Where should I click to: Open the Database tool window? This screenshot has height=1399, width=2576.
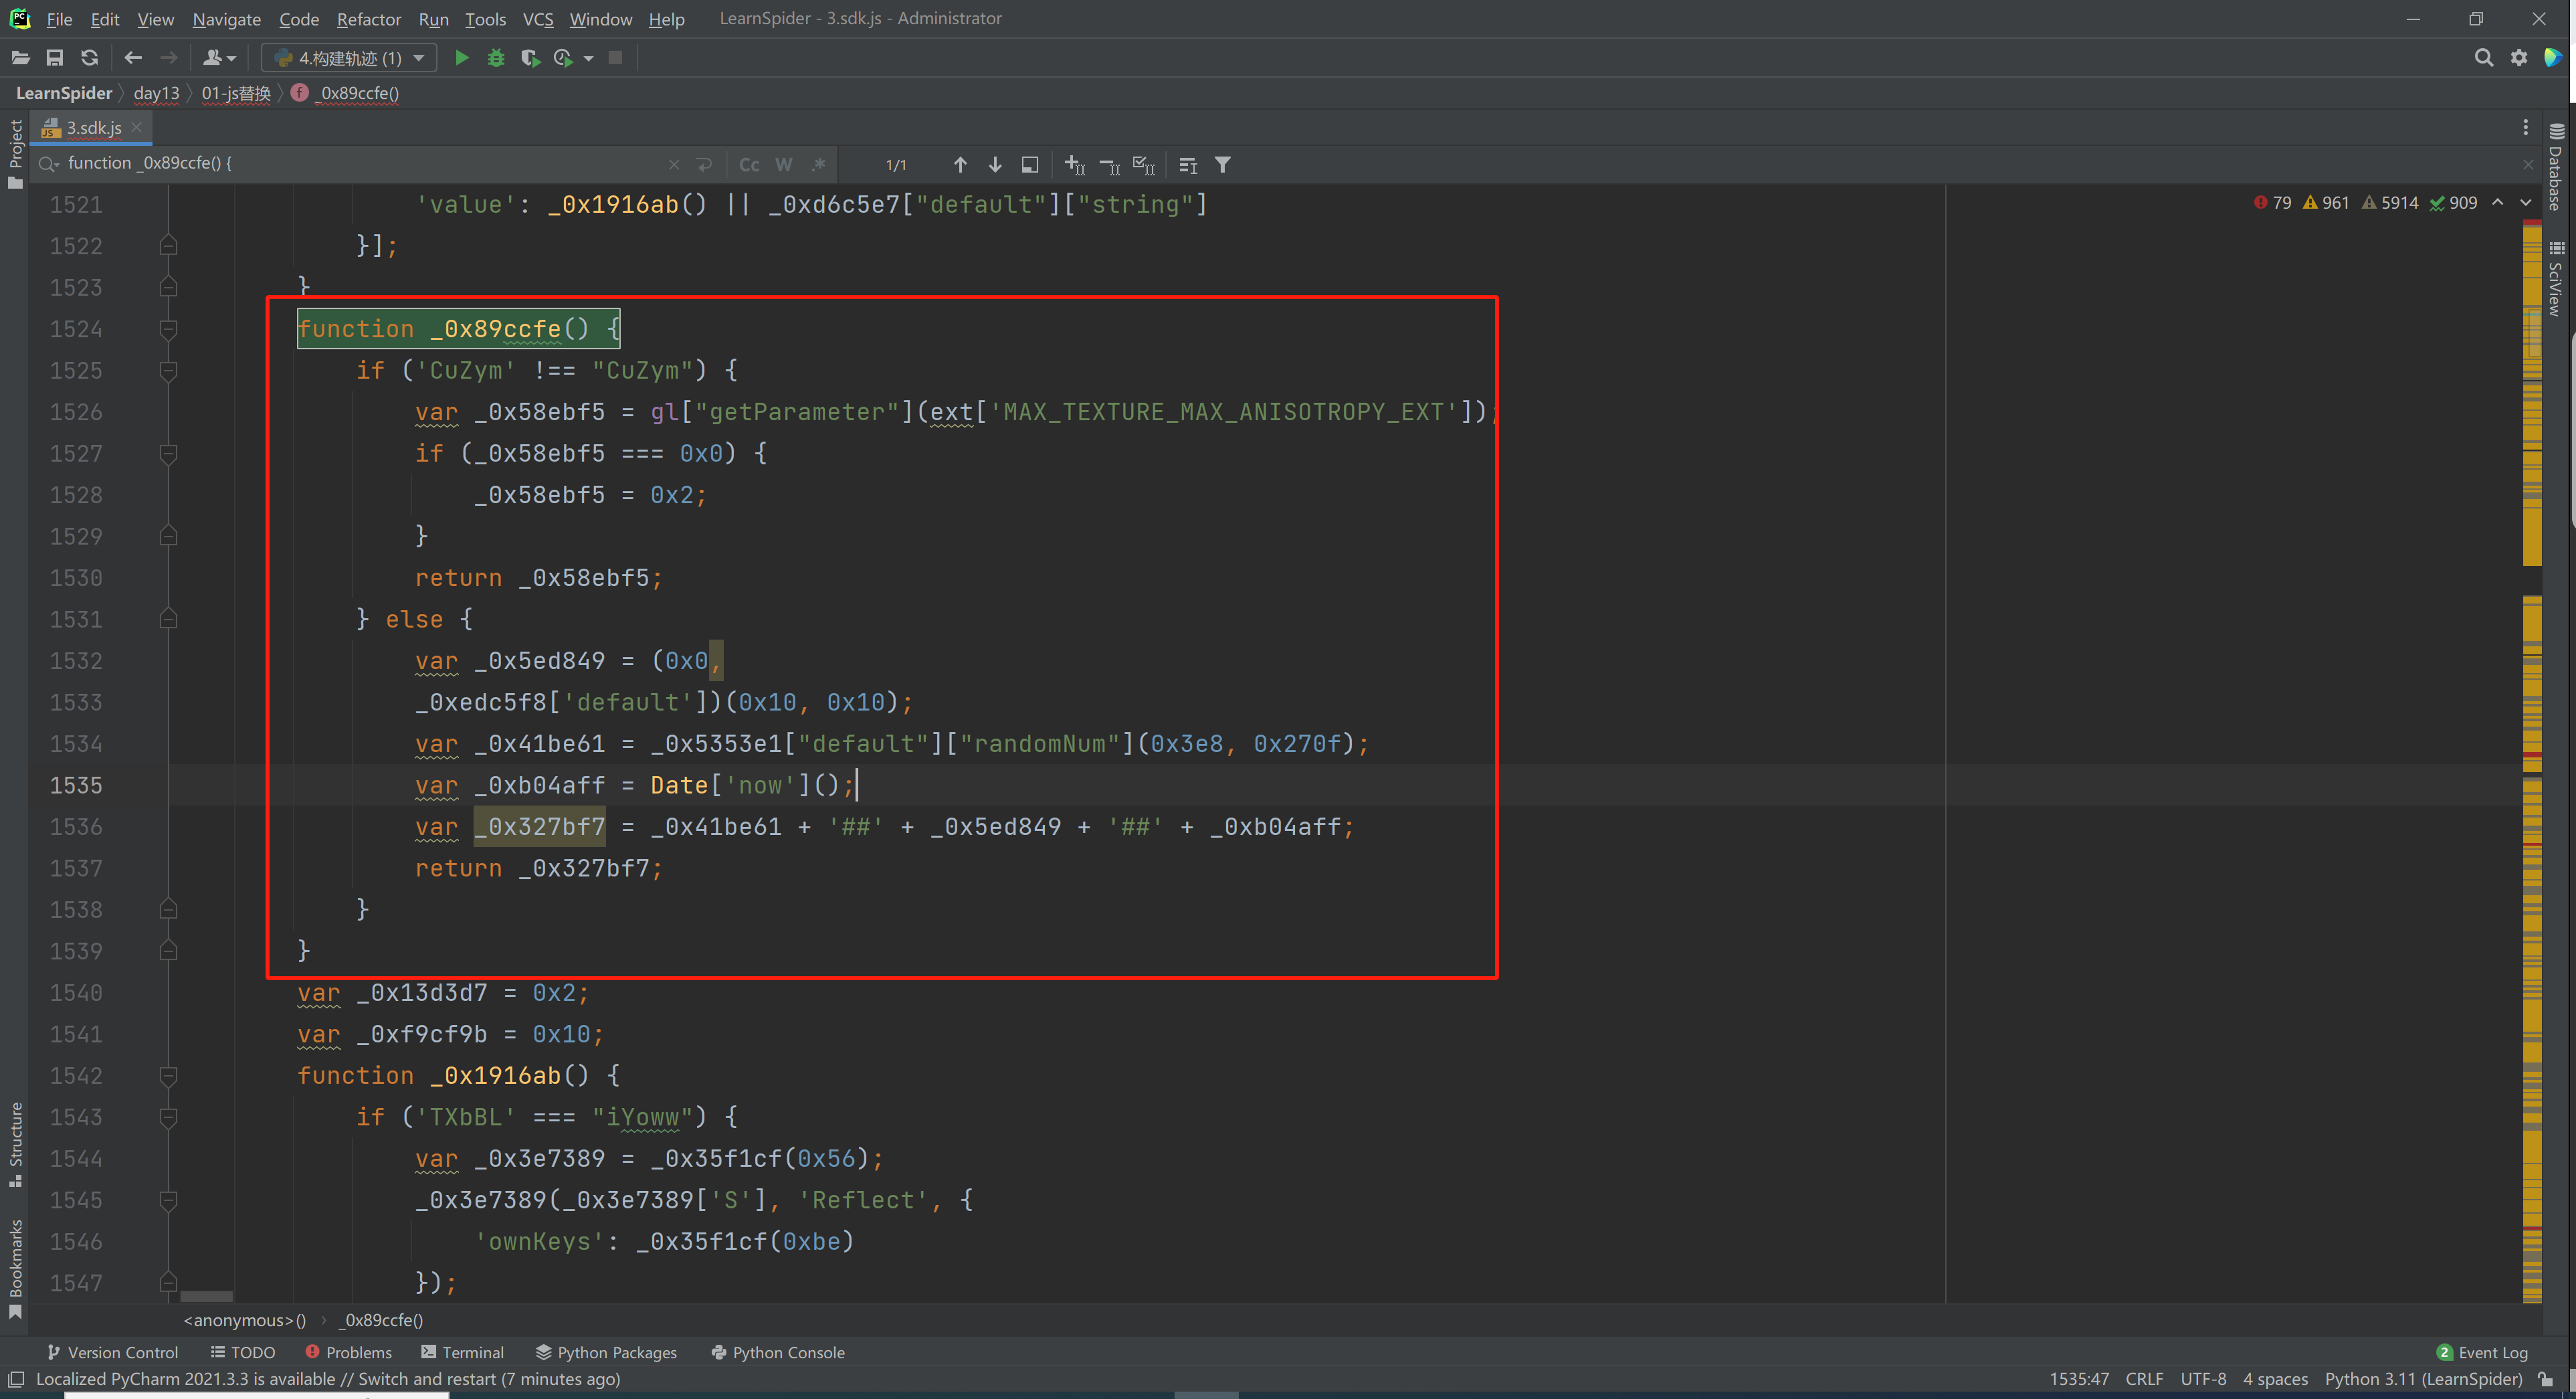point(2555,168)
